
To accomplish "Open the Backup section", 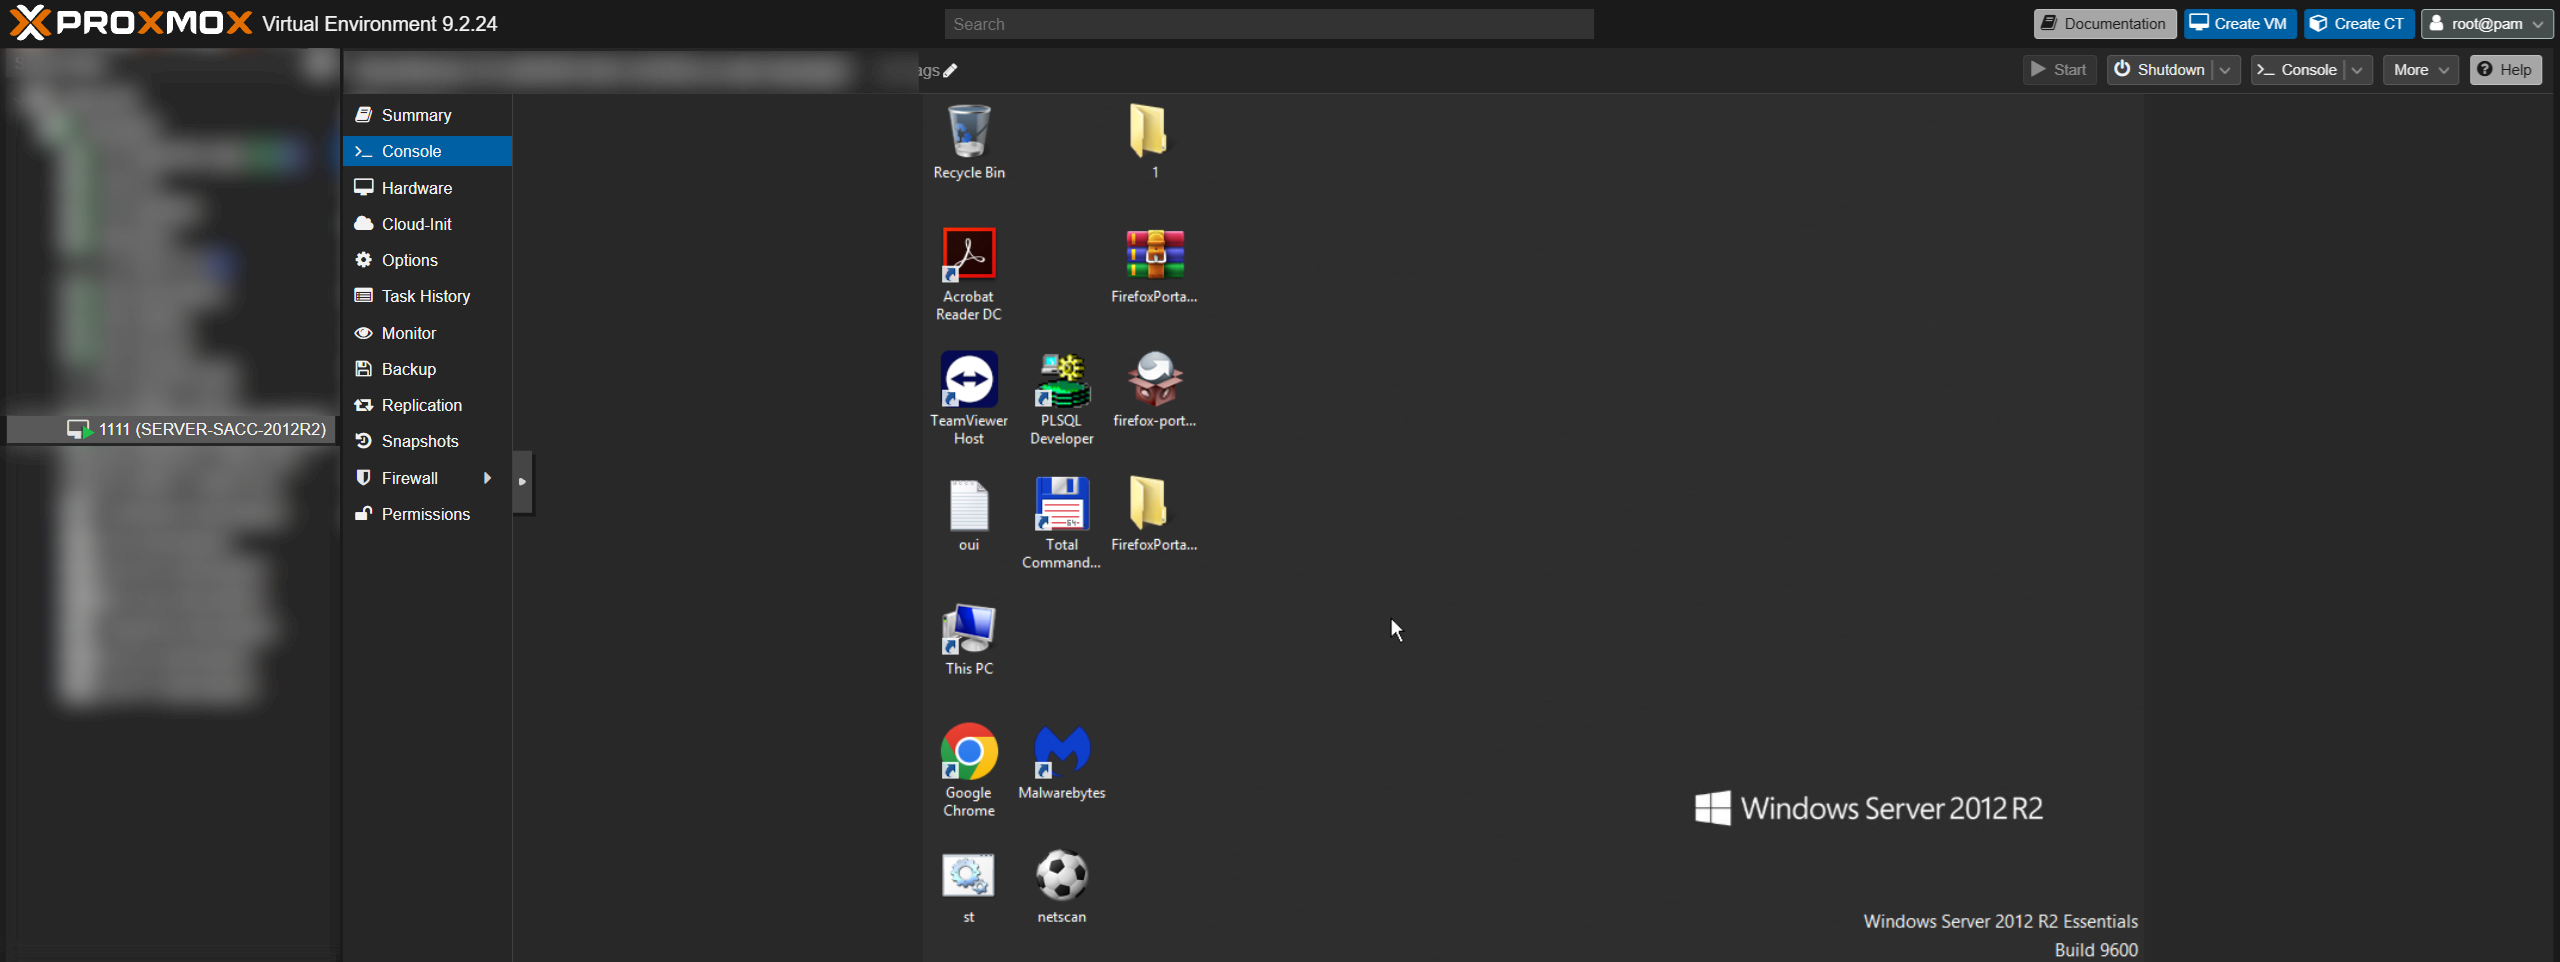I will coord(427,369).
